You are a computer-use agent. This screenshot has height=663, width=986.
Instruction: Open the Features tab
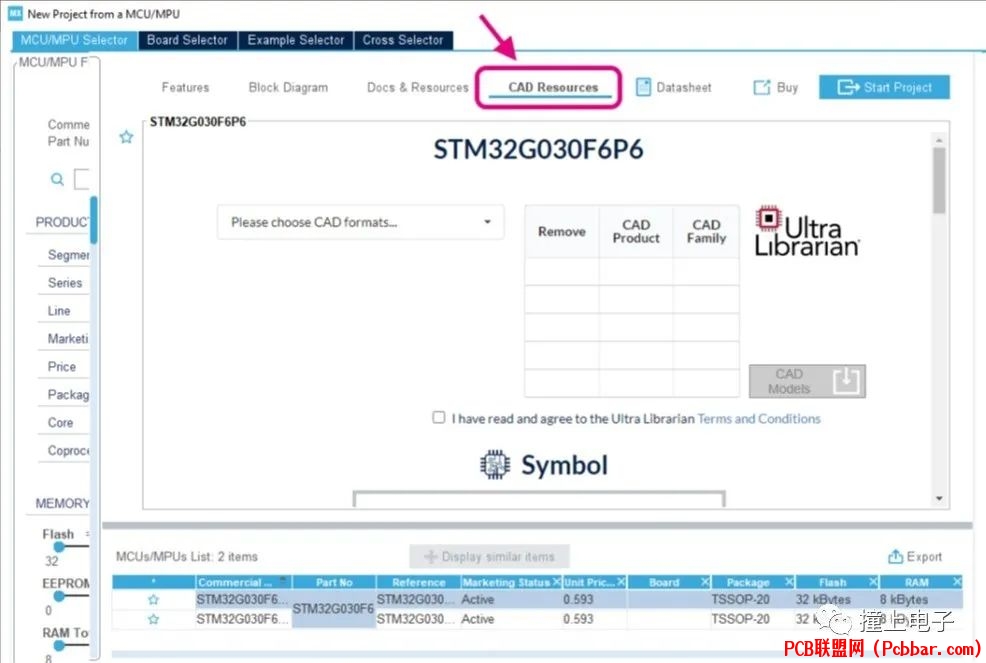pos(185,87)
